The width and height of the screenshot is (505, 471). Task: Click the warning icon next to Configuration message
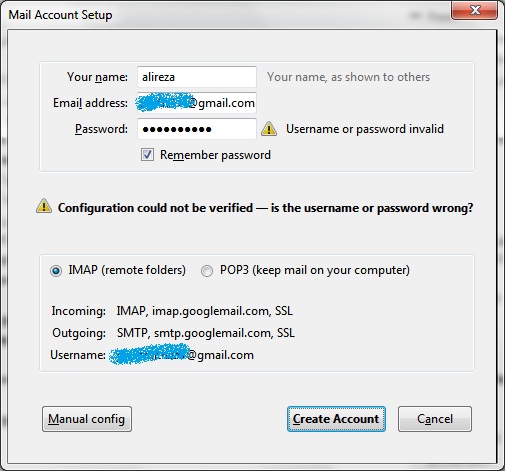click(x=44, y=206)
